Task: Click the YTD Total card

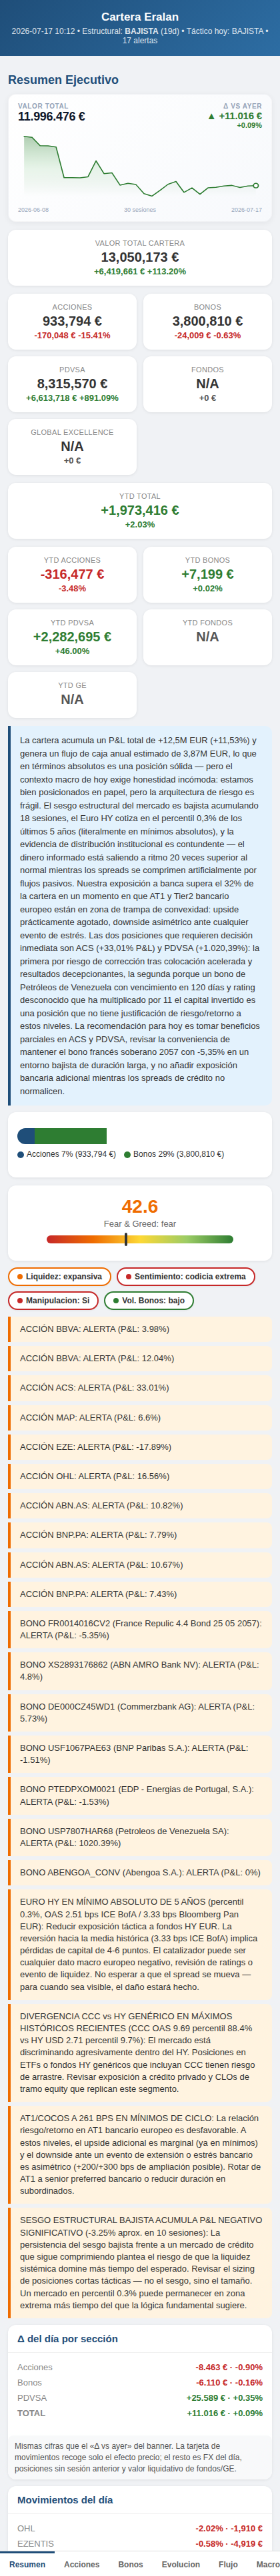Action: (x=140, y=511)
